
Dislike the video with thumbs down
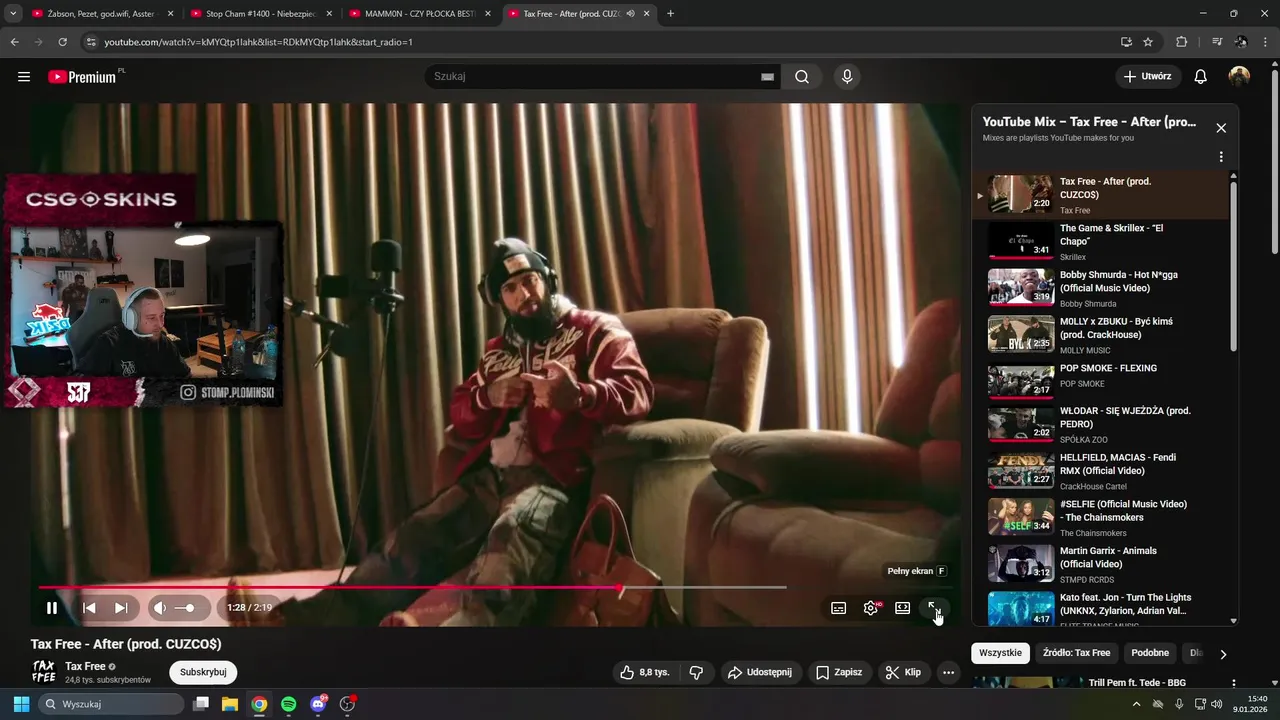[697, 672]
